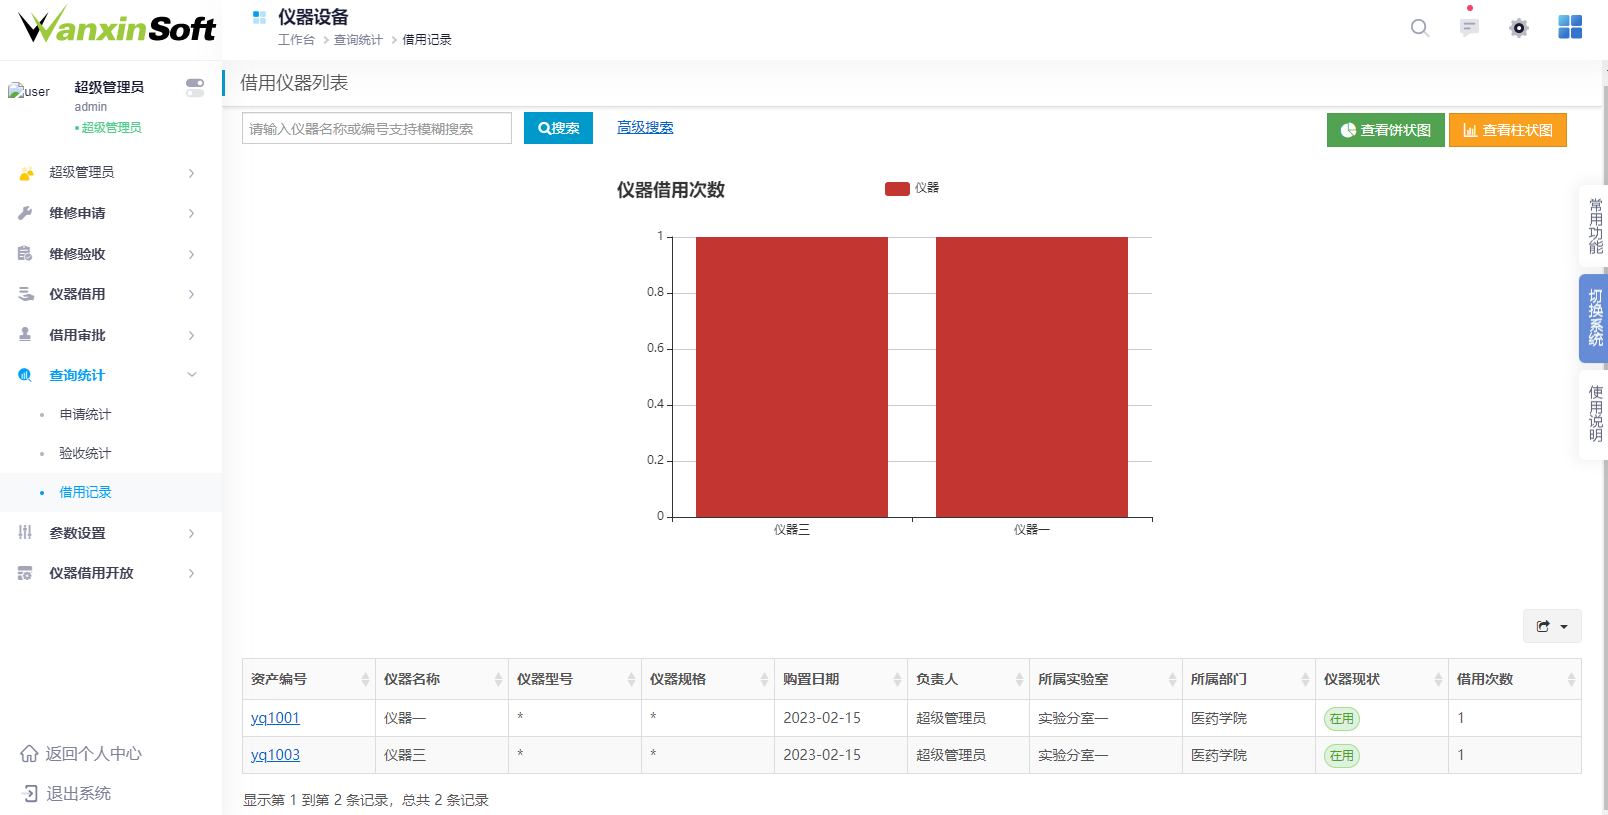1608x815 pixels.
Task: Click the home icon for 返回个人中心
Action: [x=29, y=754]
